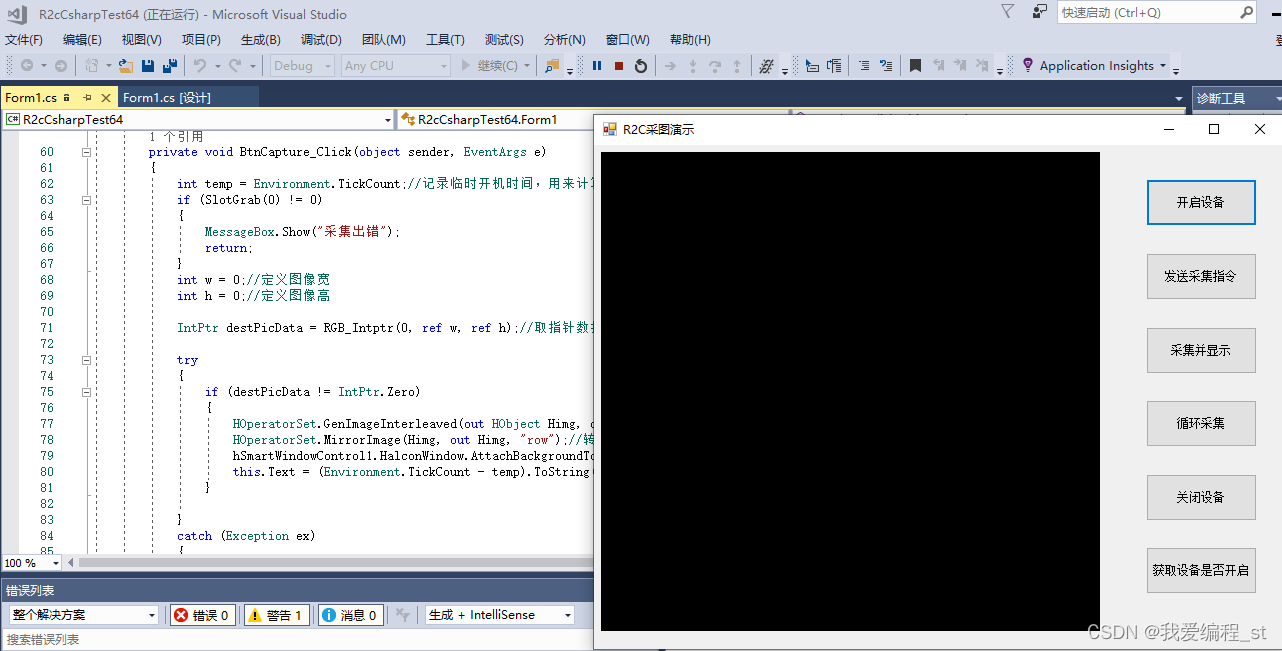Click 开启设备 button in R2C window
1282x651 pixels.
pyautogui.click(x=1201, y=203)
